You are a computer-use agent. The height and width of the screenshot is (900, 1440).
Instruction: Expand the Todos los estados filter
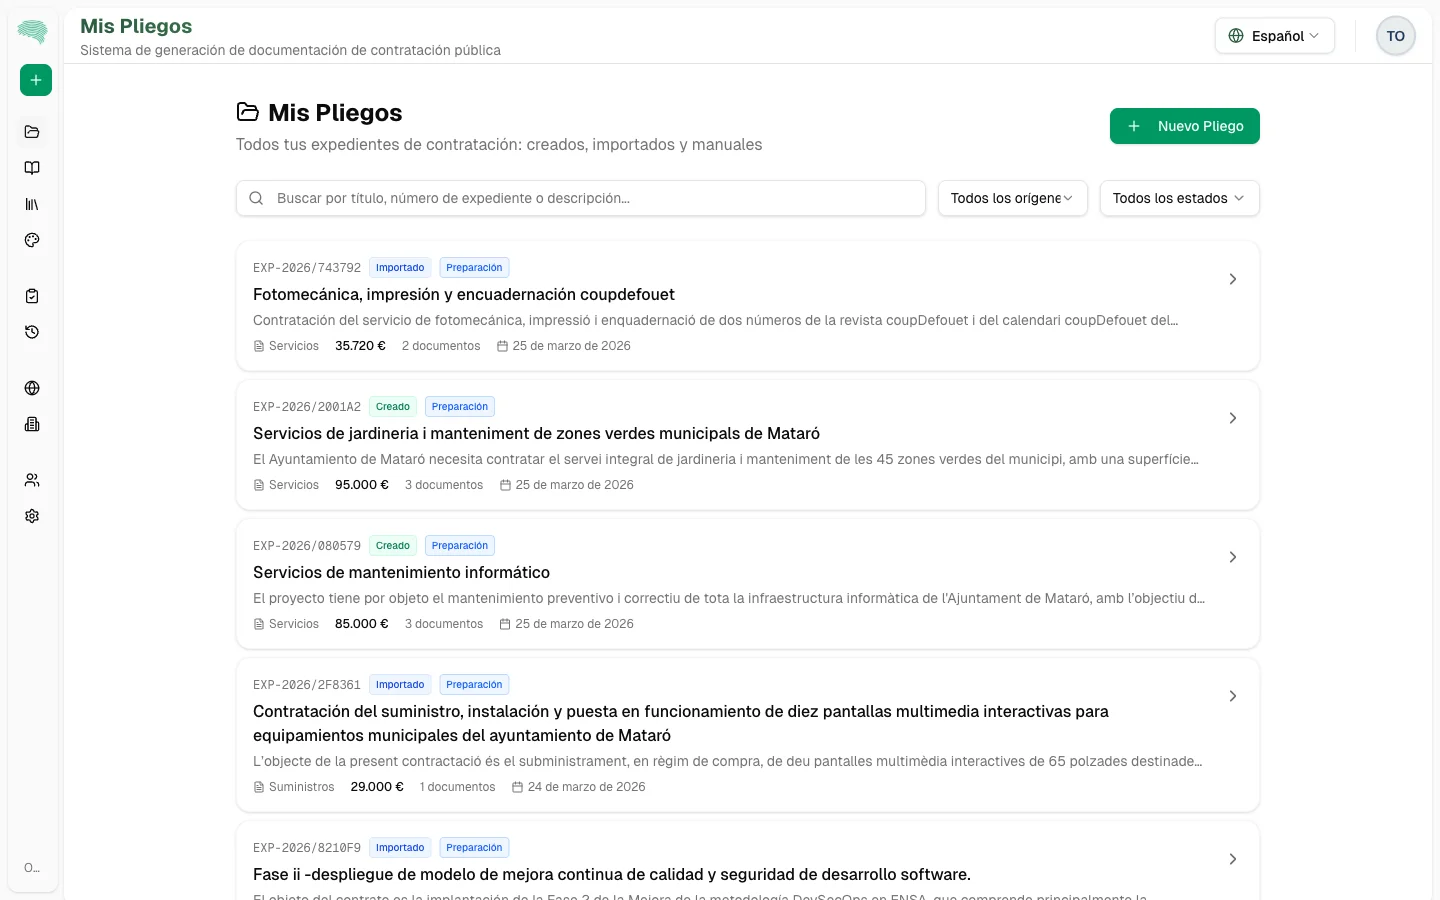tap(1179, 198)
